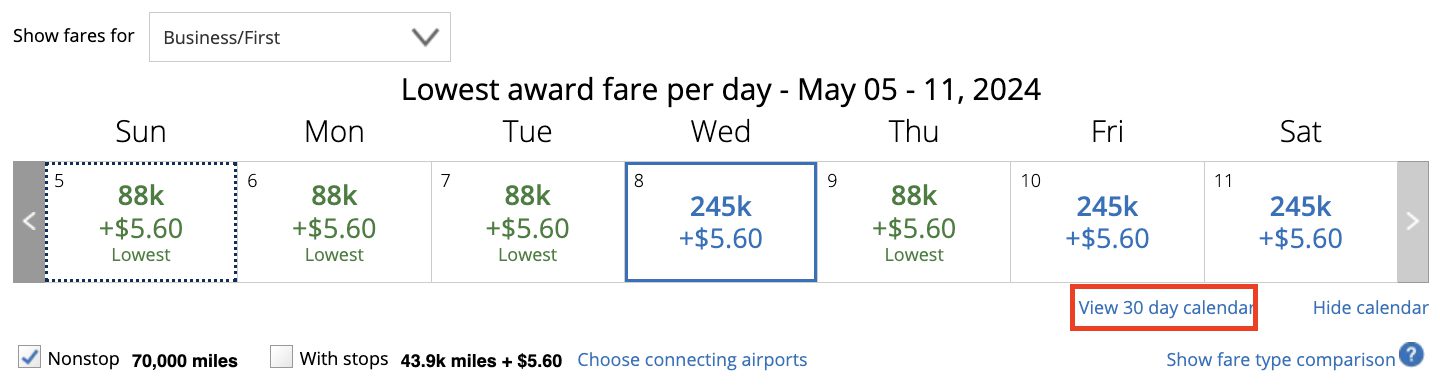1440x388 pixels.
Task: Click the With stops label text
Action: (x=344, y=359)
